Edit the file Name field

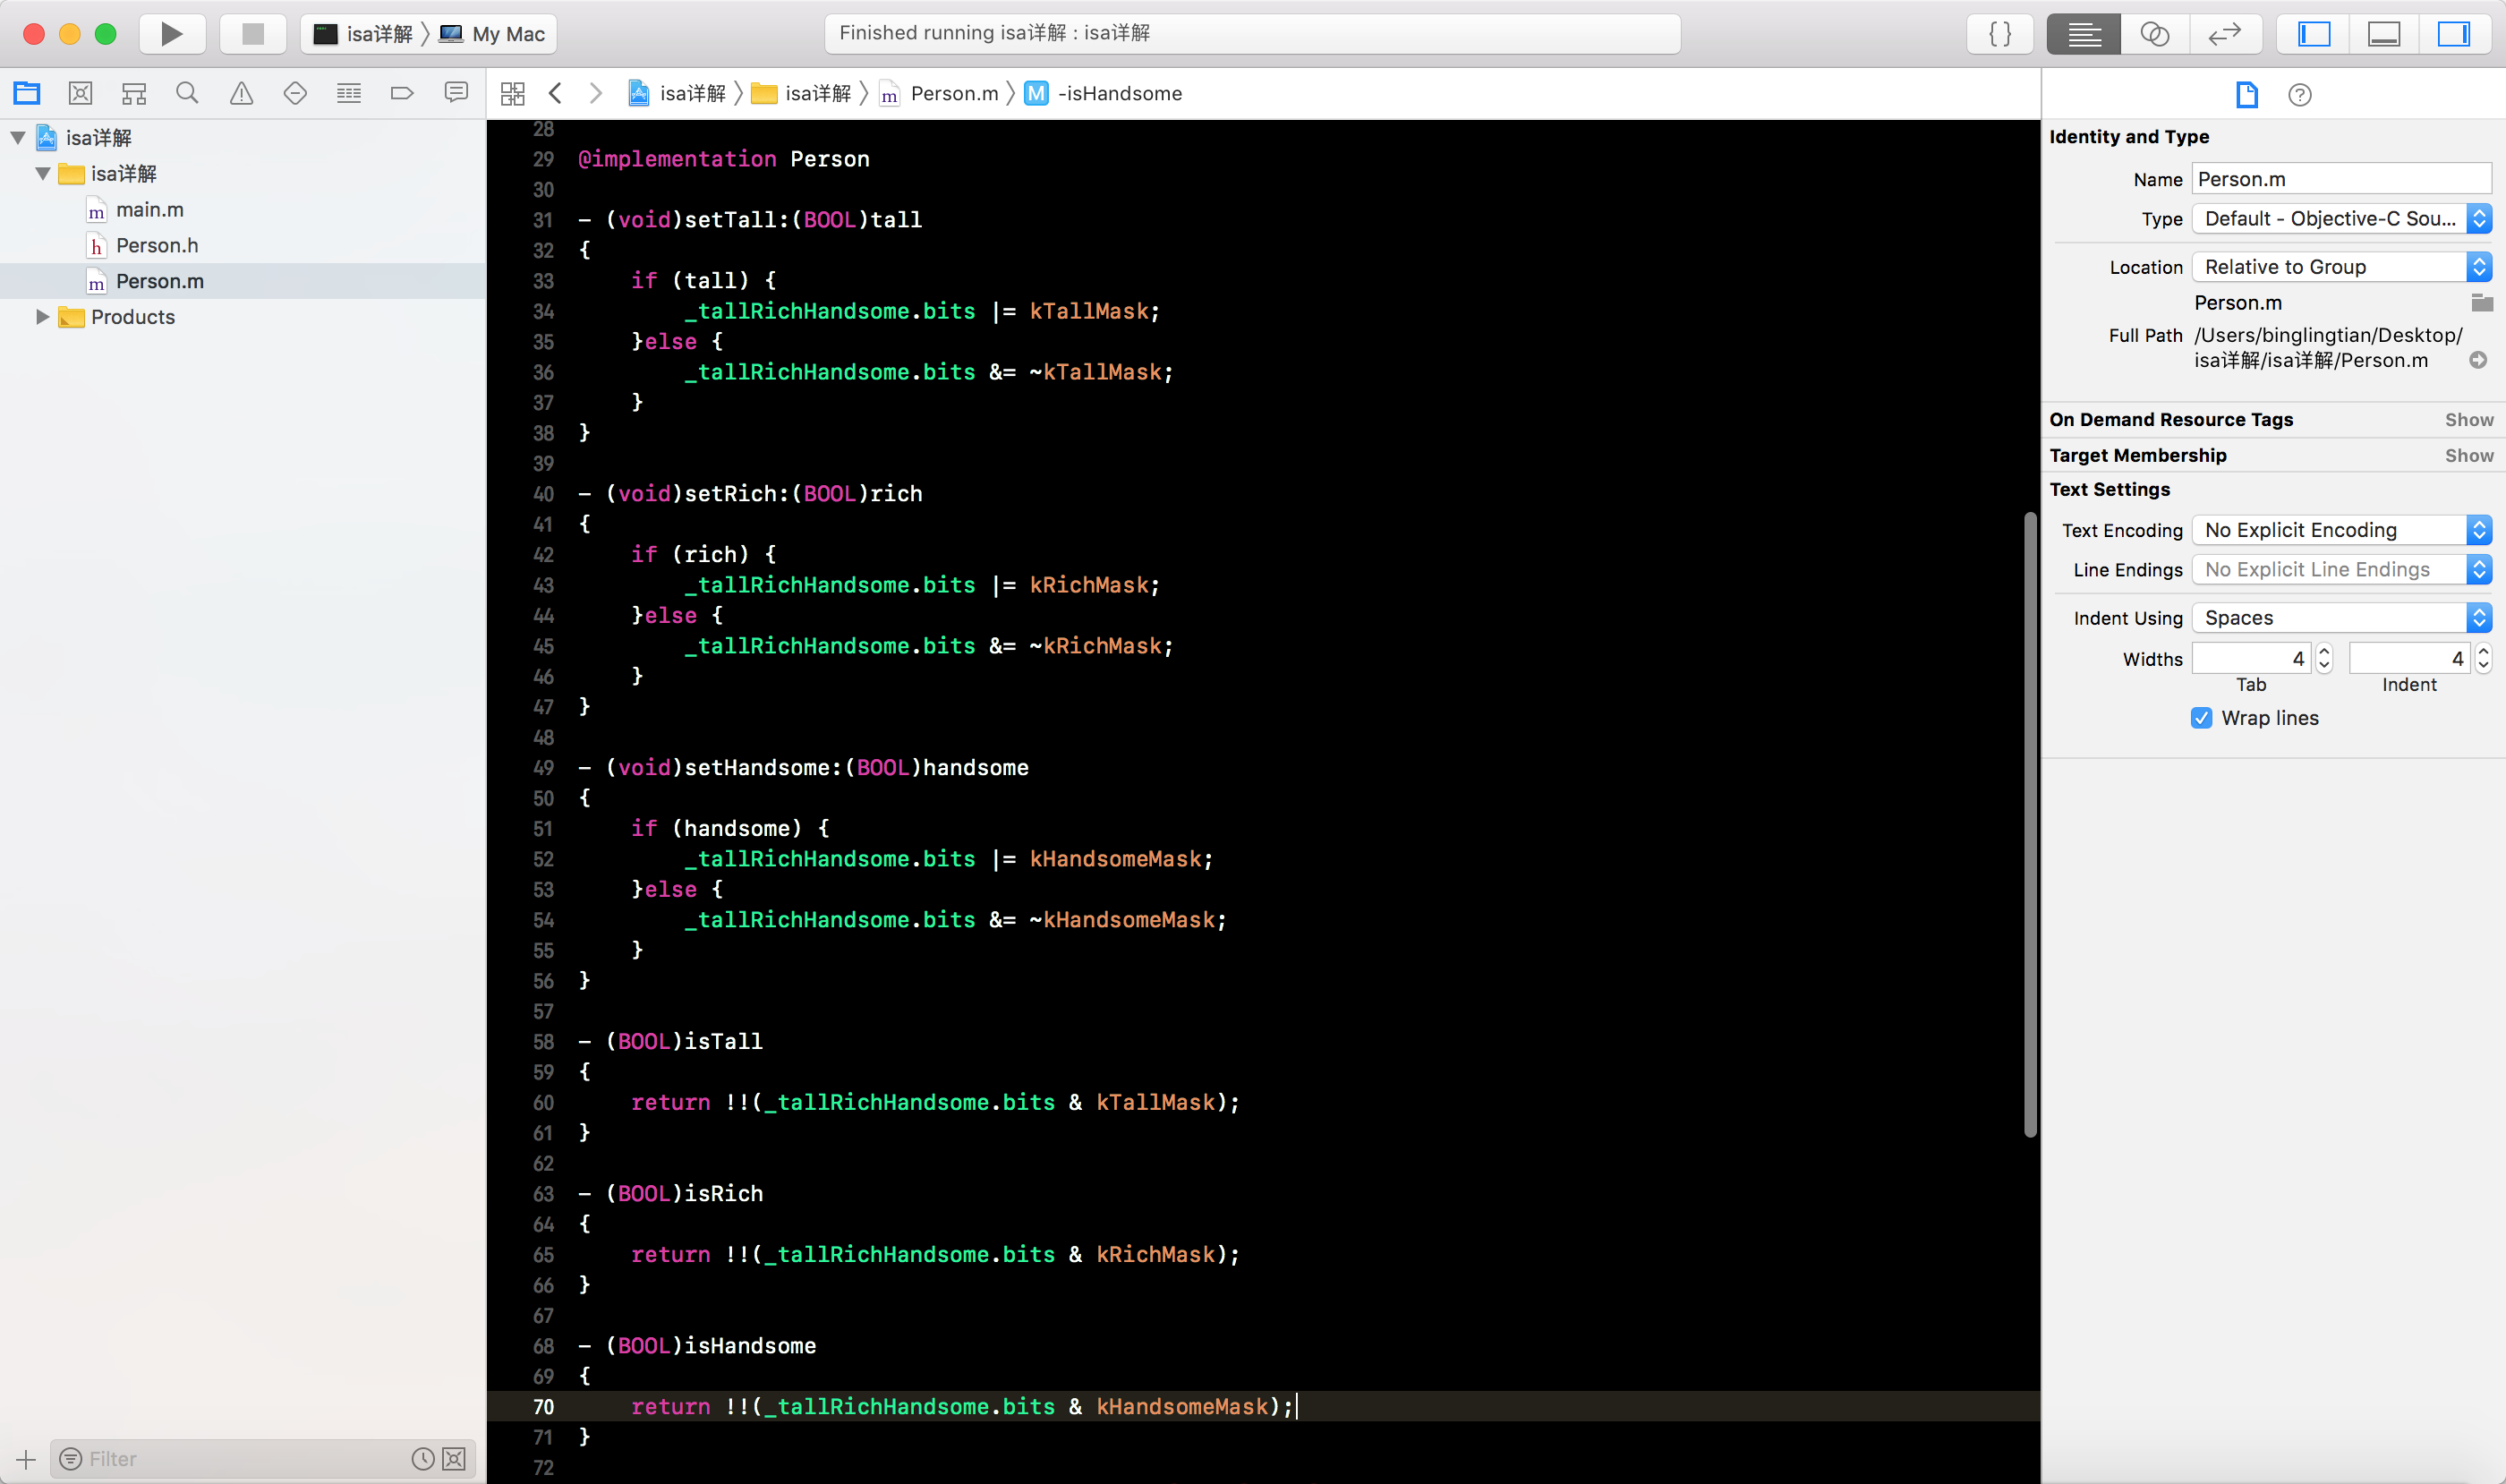(x=2341, y=179)
